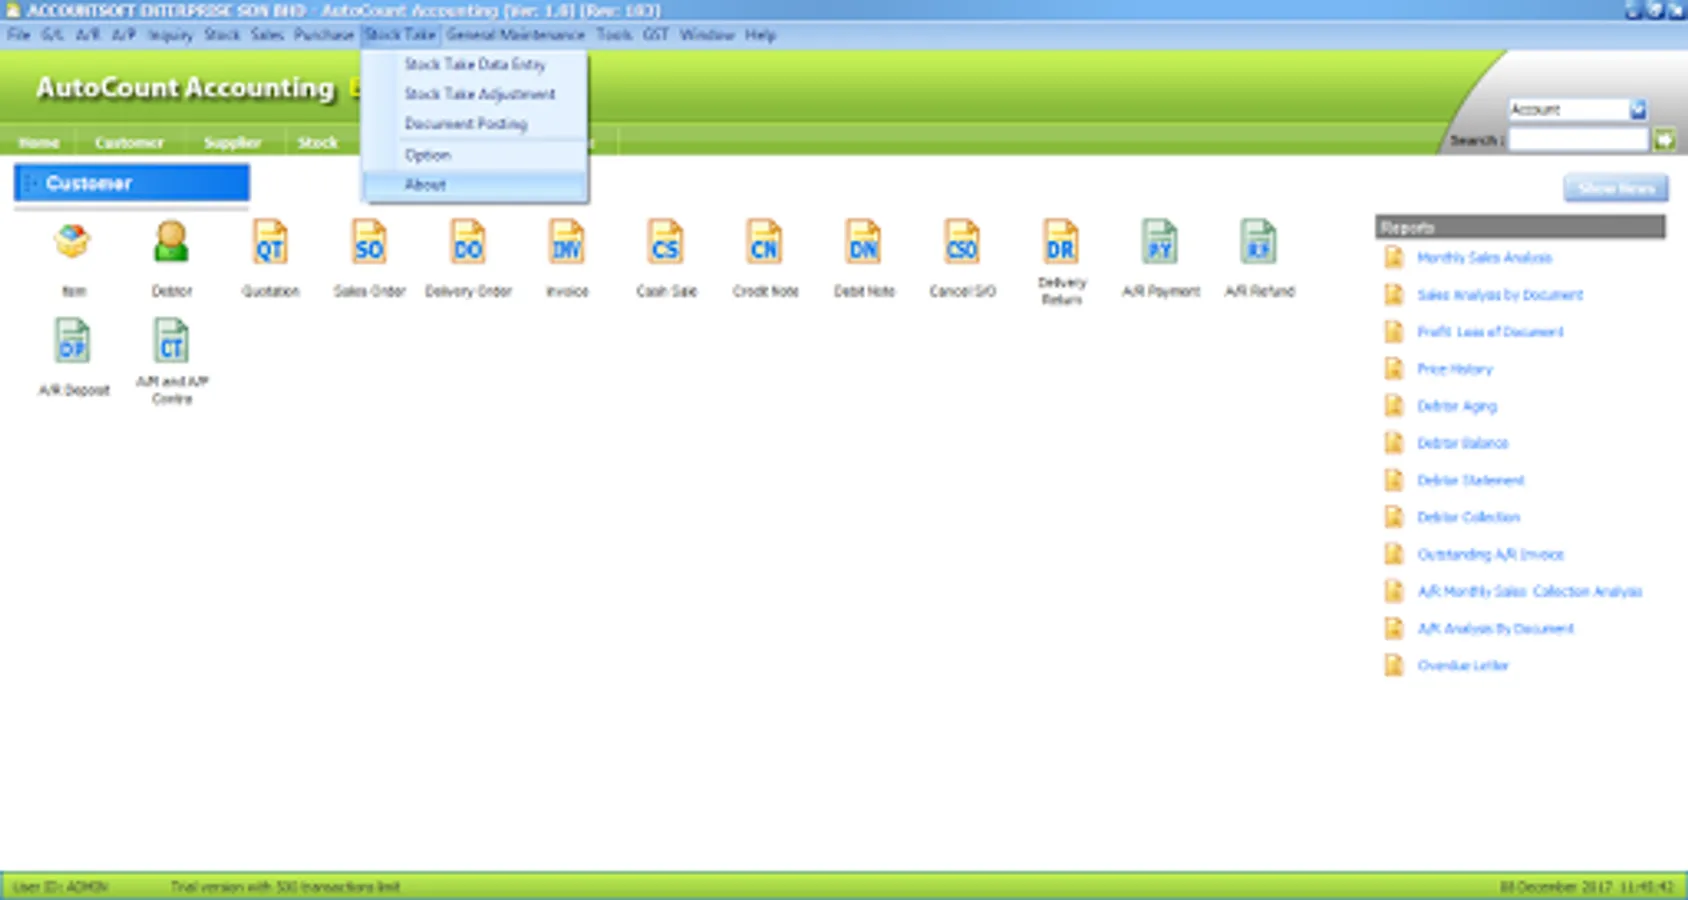
Task: Open the Inquiry menu
Action: pos(171,35)
